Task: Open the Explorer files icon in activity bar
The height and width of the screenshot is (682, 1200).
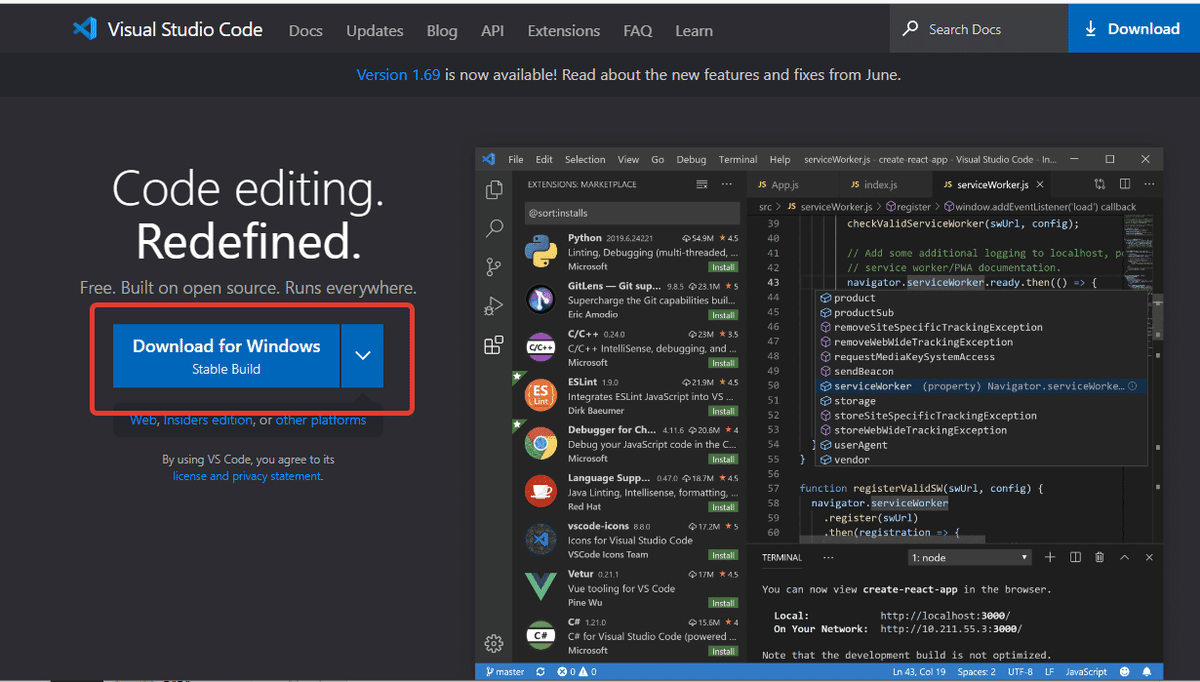Action: tap(493, 190)
